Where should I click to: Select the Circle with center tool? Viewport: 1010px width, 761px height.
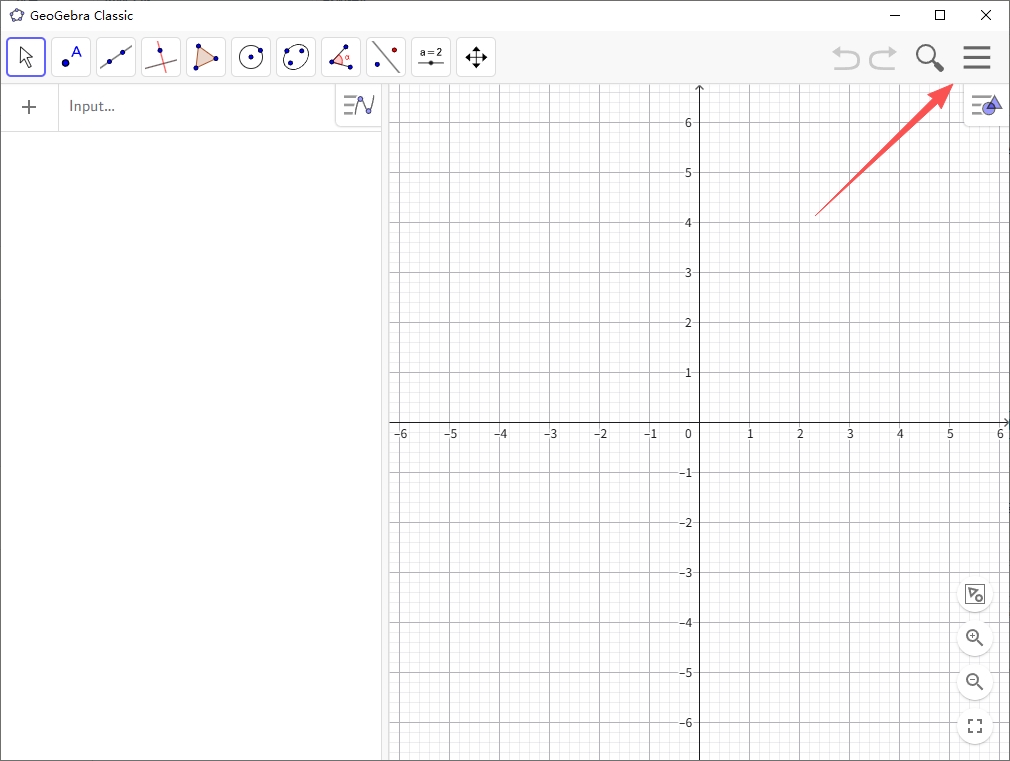[251, 57]
